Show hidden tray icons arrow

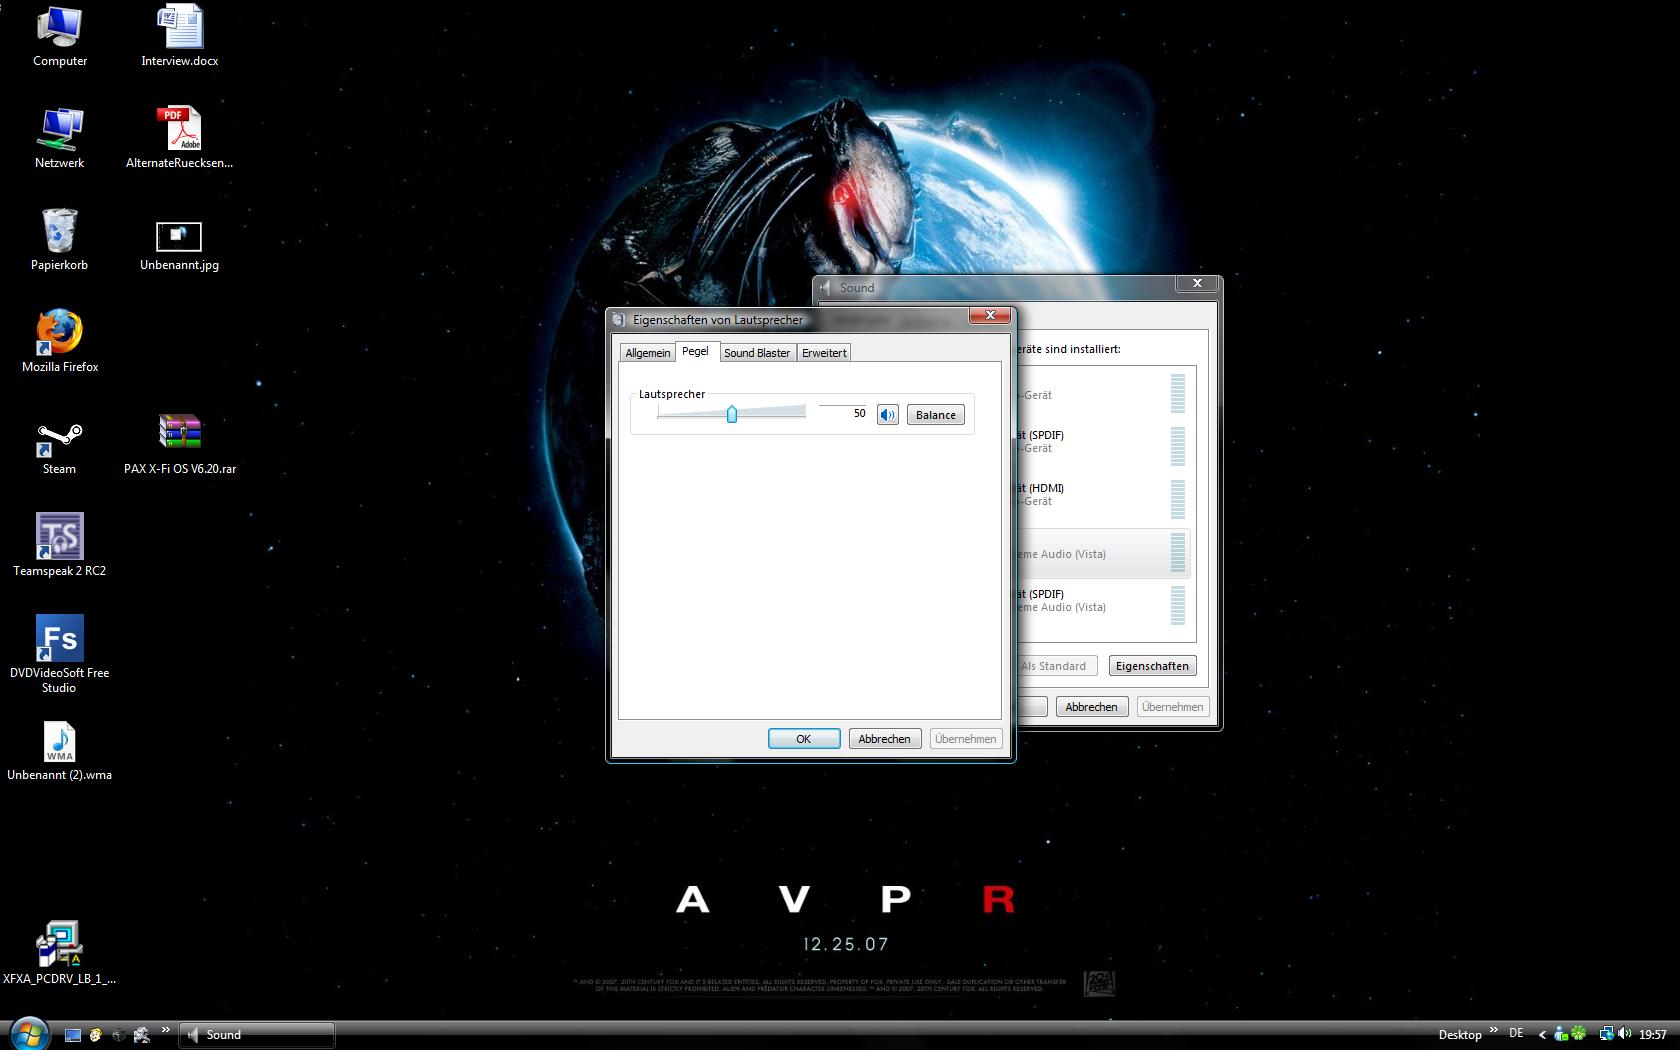point(1542,1035)
